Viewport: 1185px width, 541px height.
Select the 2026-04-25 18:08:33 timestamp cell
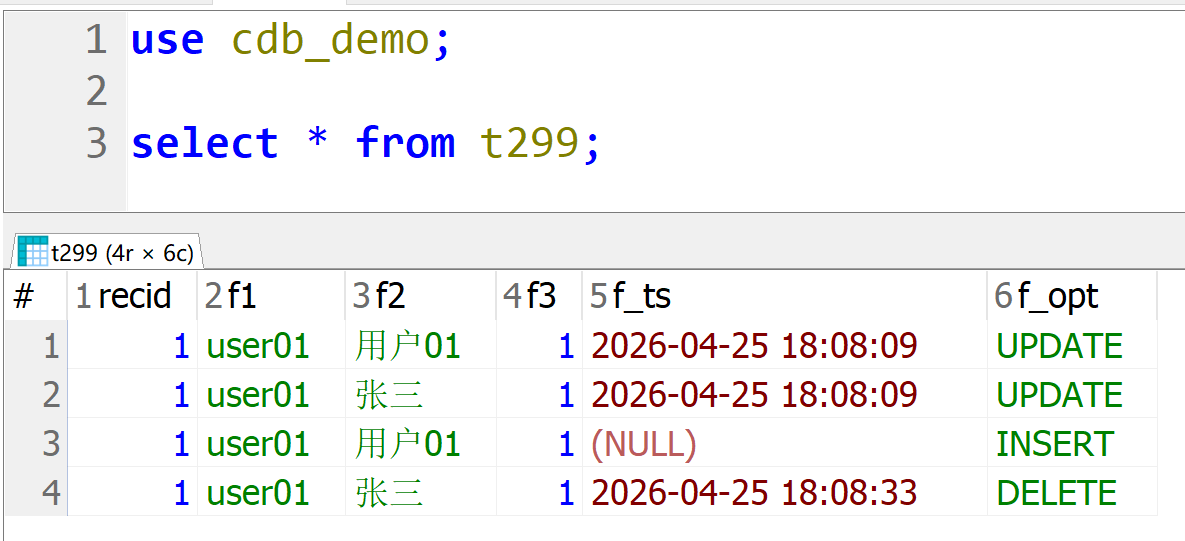754,493
